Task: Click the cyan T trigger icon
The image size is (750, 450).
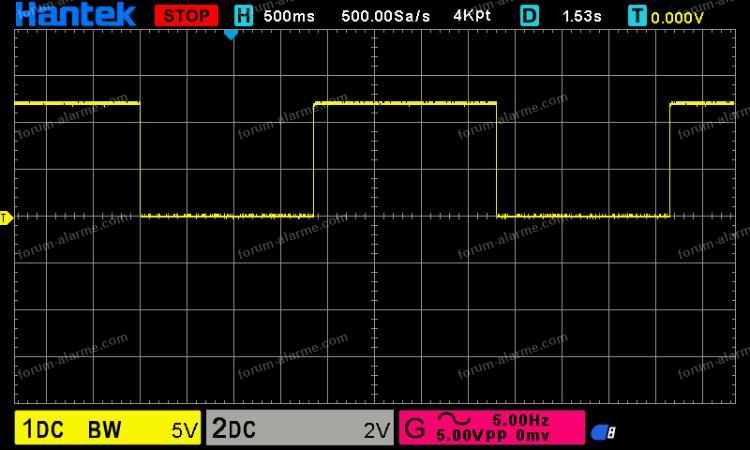Action: pyautogui.click(x=636, y=16)
